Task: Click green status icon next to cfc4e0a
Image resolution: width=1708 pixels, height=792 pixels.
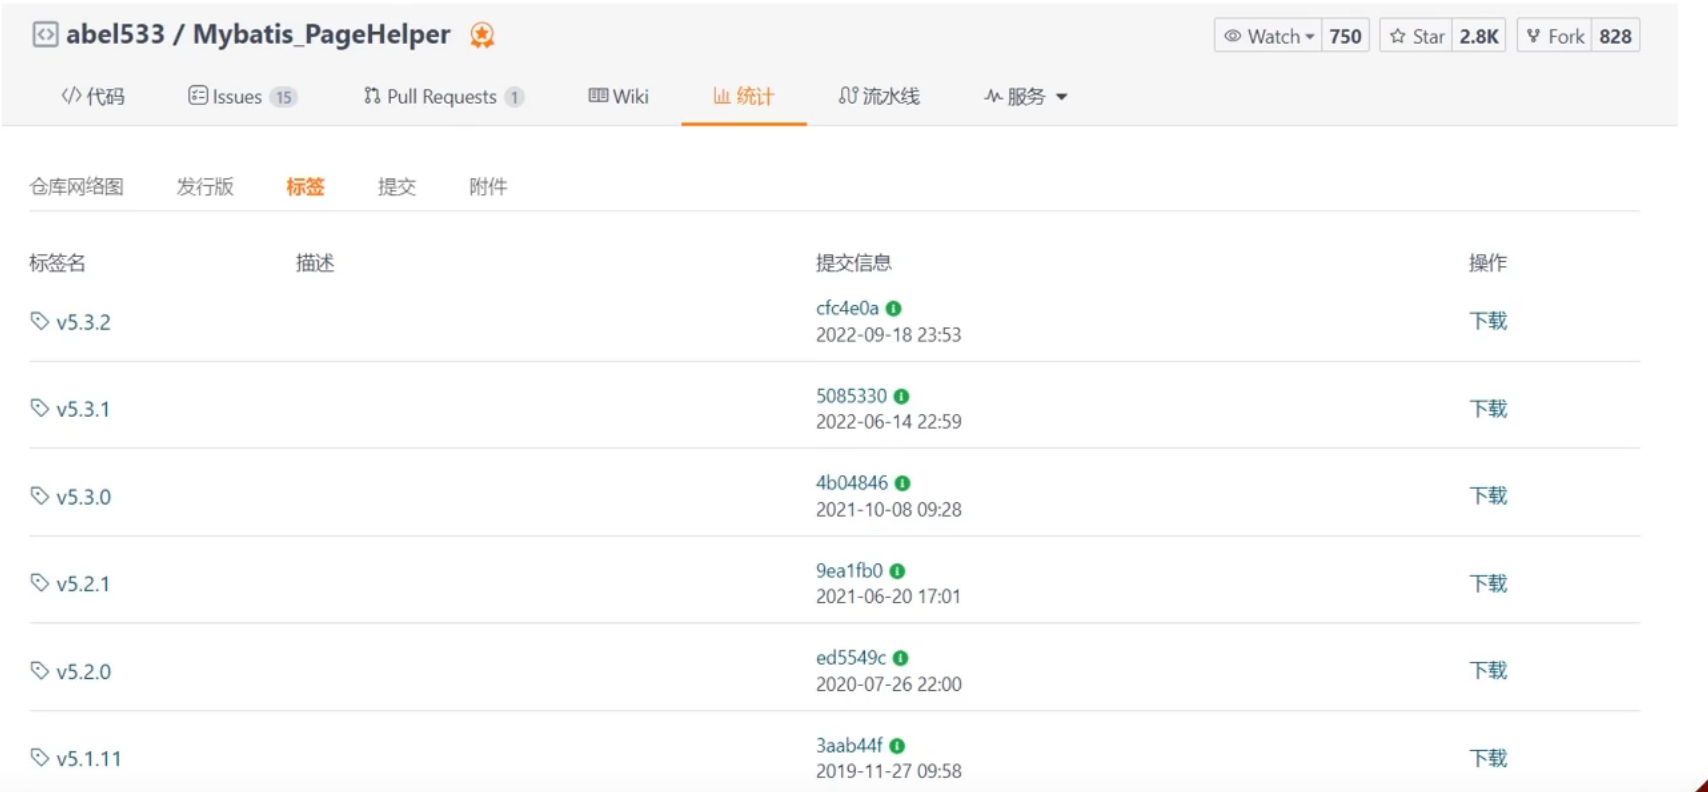Action: point(894,309)
